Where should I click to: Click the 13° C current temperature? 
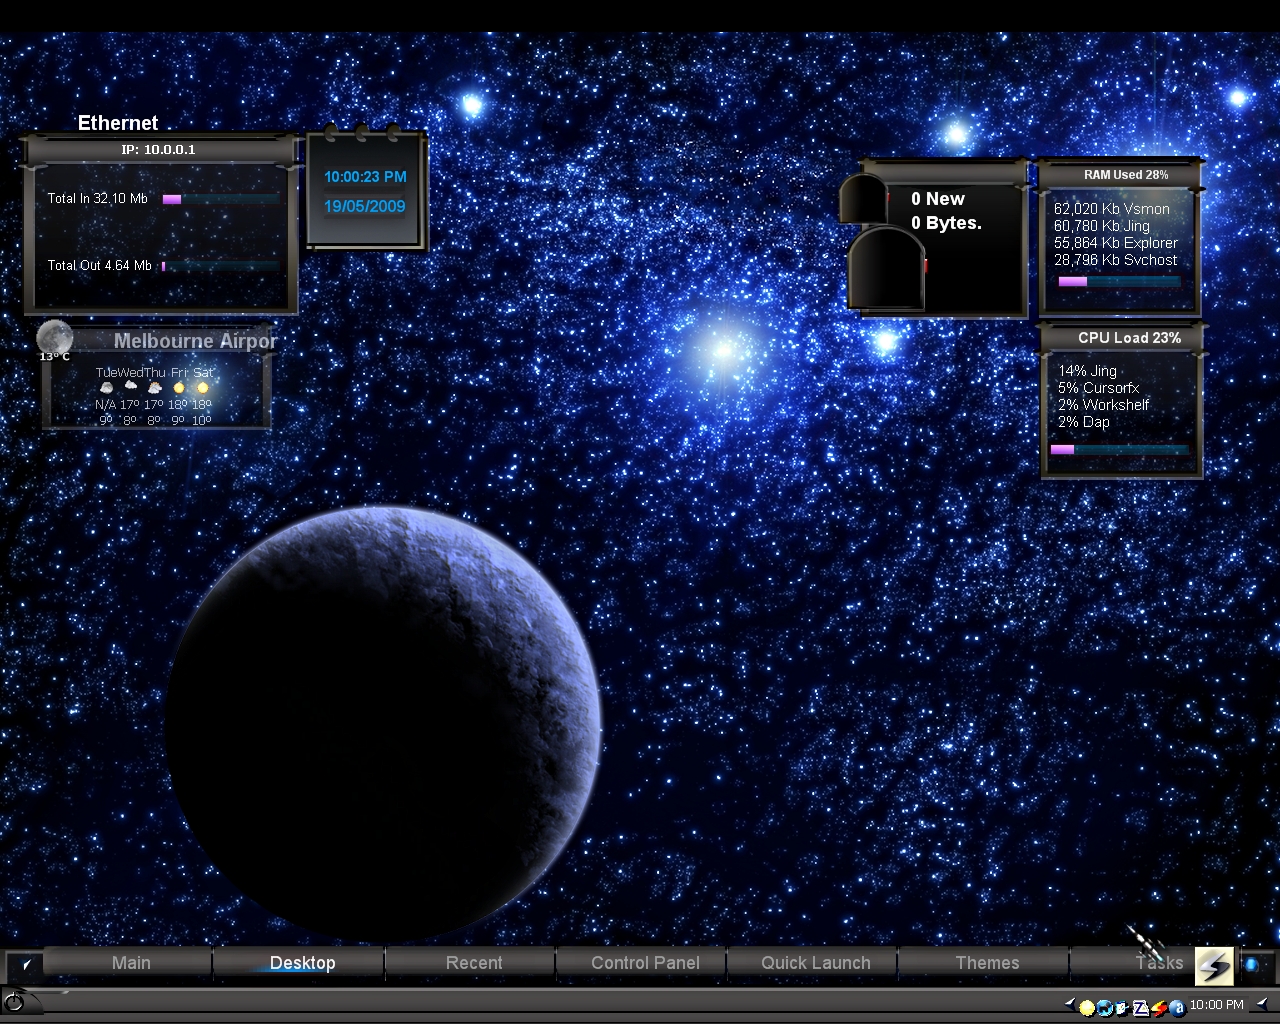pos(55,357)
